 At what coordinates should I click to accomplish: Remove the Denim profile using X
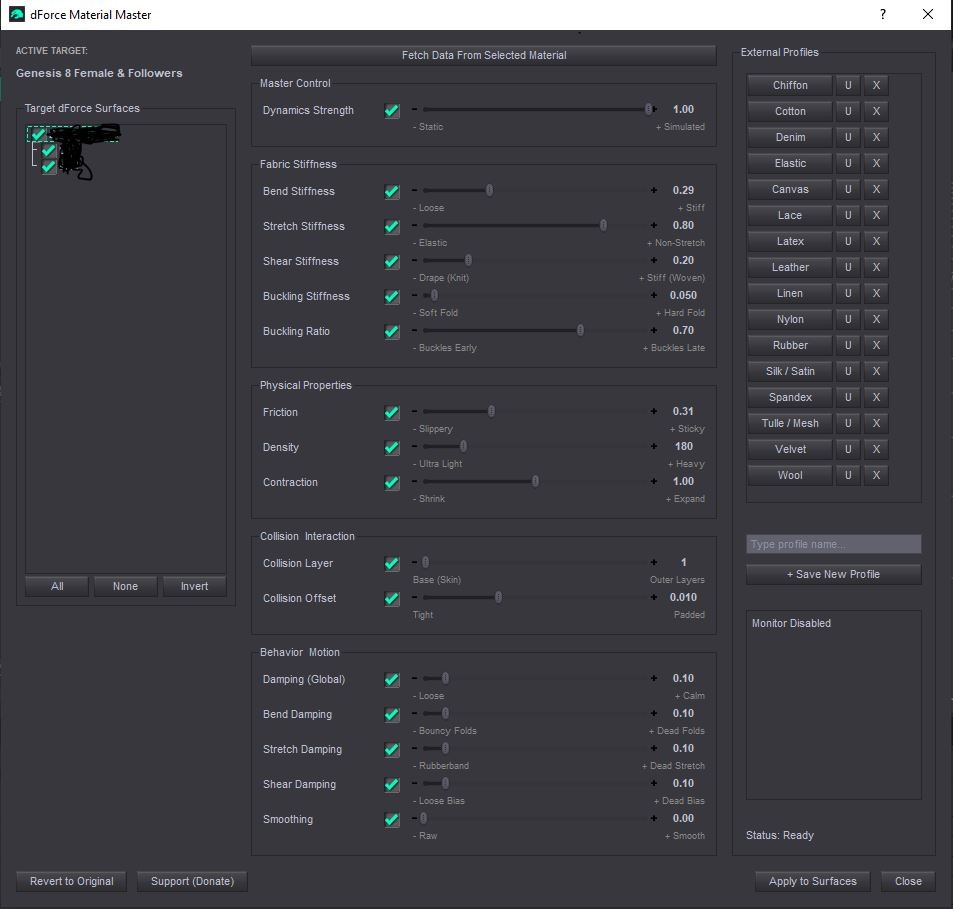(x=876, y=137)
